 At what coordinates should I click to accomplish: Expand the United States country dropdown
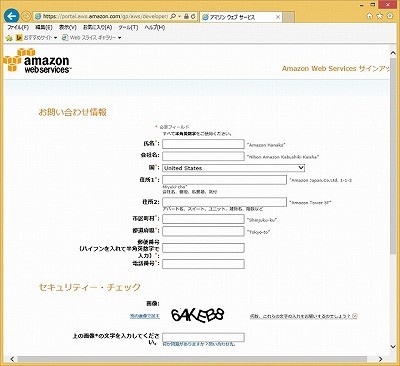[x=234, y=168]
